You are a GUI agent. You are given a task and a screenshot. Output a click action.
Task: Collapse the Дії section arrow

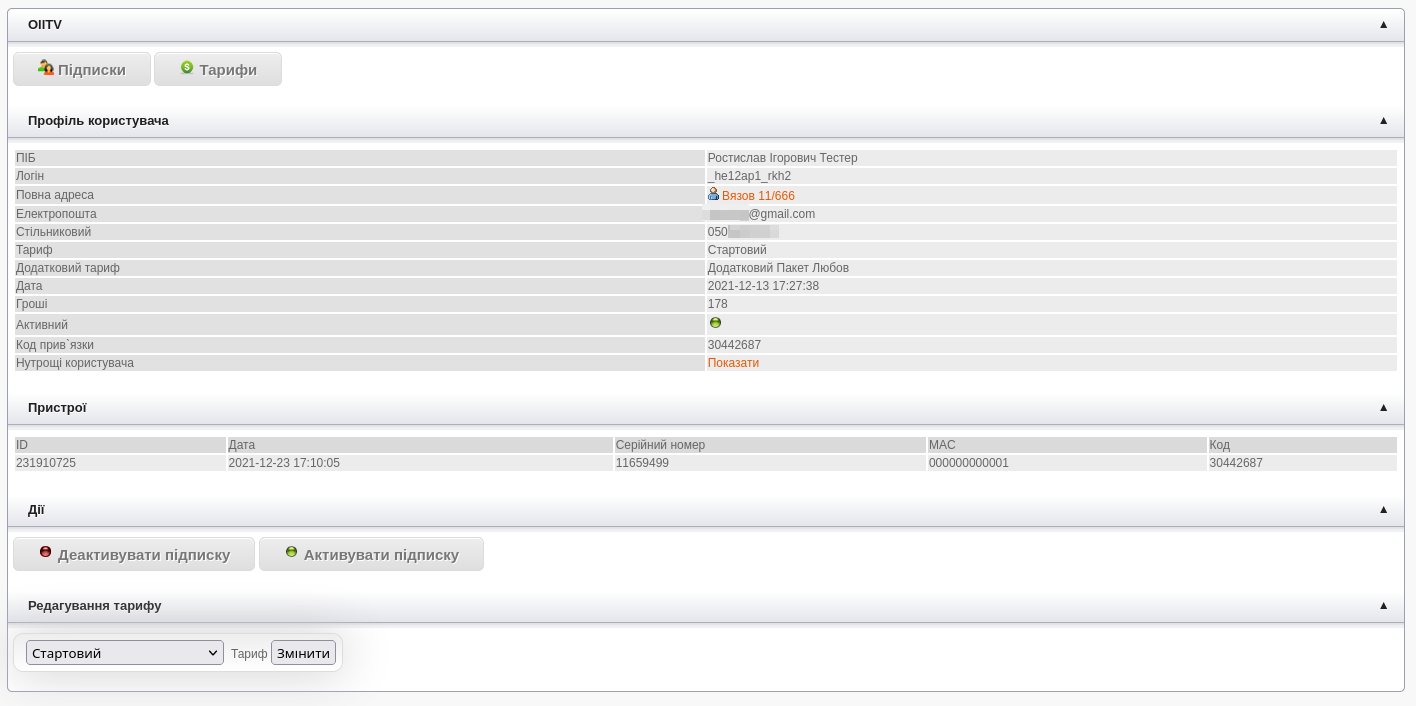(x=1383, y=510)
